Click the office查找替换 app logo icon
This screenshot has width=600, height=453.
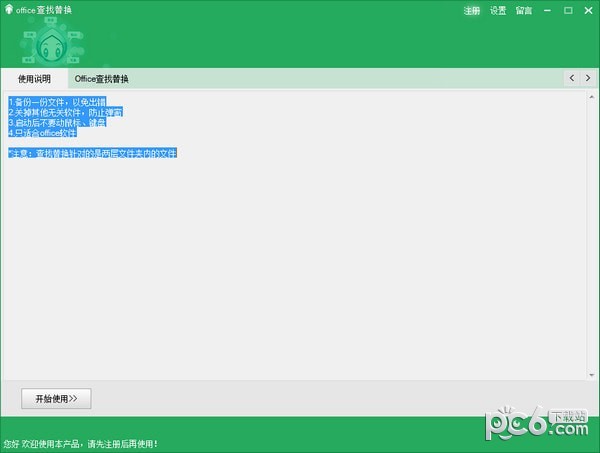tap(8, 9)
